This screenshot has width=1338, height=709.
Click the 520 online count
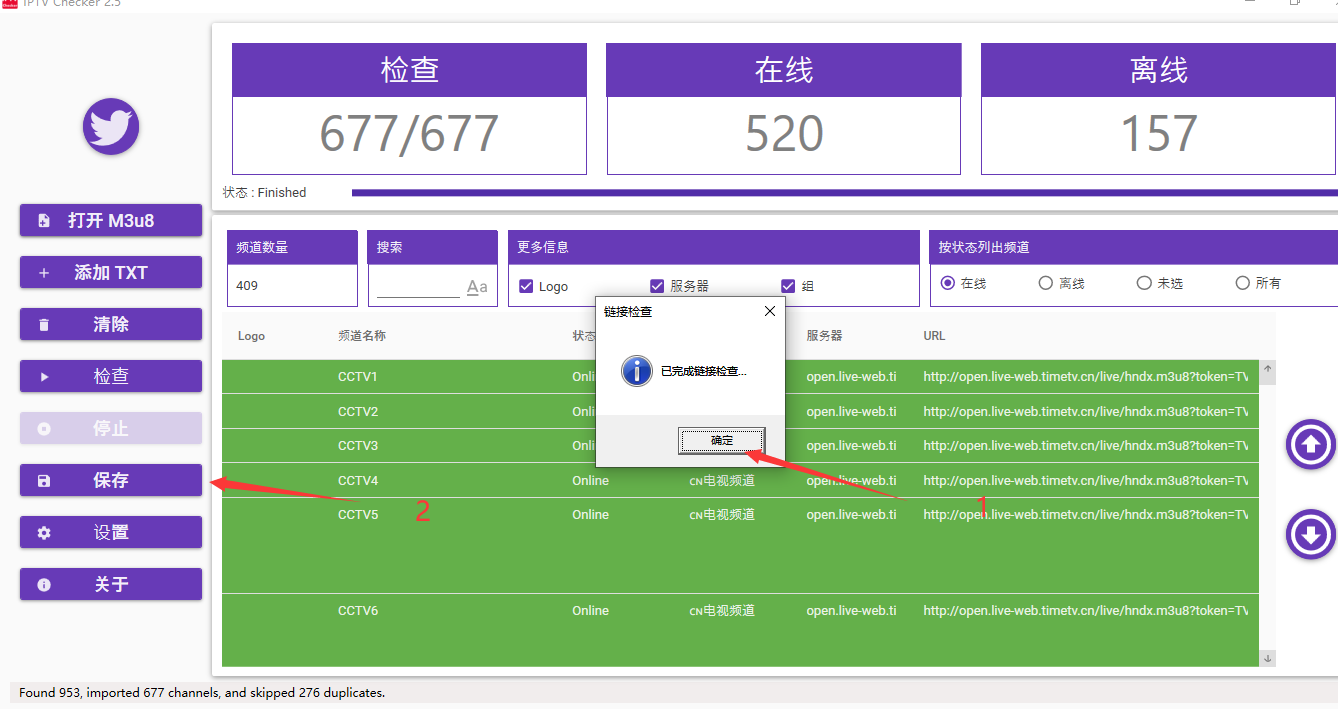coord(784,134)
